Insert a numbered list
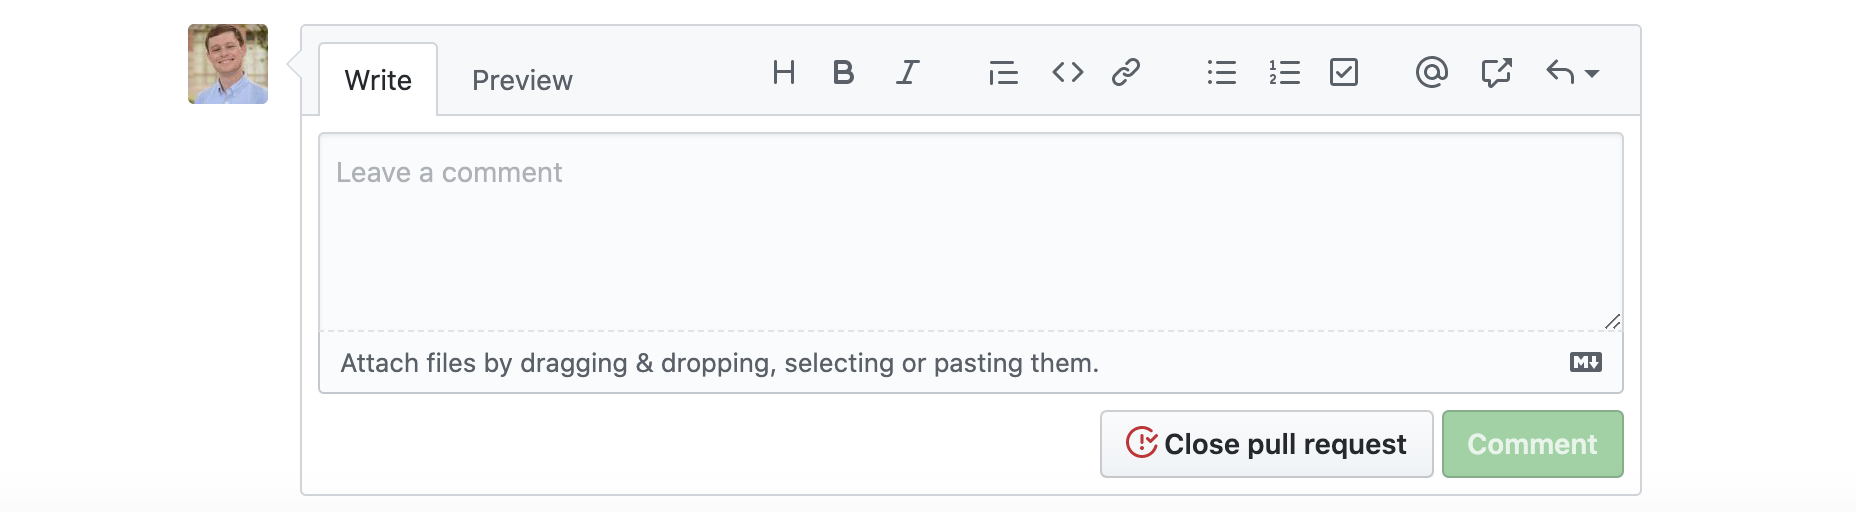Image resolution: width=1856 pixels, height=512 pixels. coord(1284,73)
